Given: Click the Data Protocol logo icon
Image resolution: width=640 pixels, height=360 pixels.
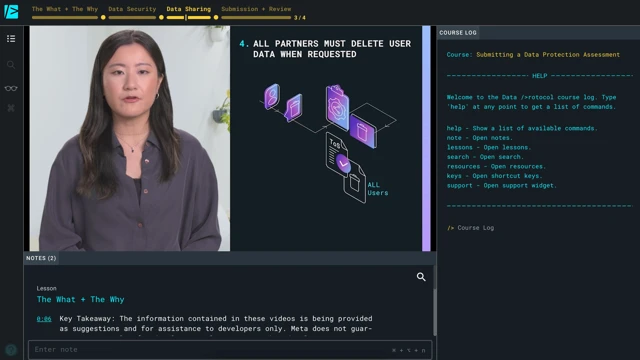Looking at the screenshot, I should (11, 11).
